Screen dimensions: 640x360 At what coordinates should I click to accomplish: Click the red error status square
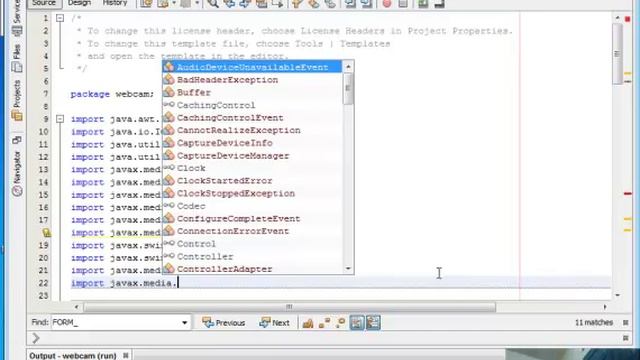pos(627,19)
